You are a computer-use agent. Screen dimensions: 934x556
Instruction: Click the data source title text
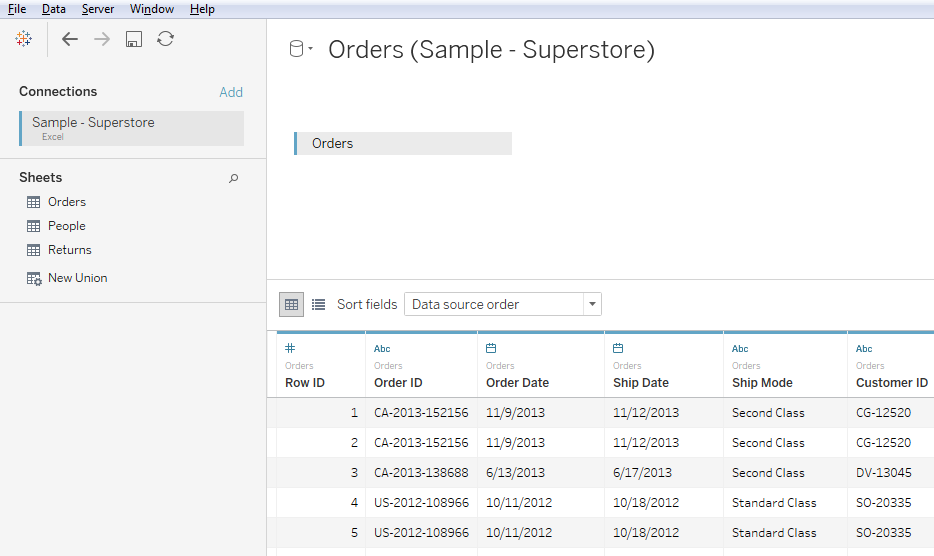(x=491, y=49)
